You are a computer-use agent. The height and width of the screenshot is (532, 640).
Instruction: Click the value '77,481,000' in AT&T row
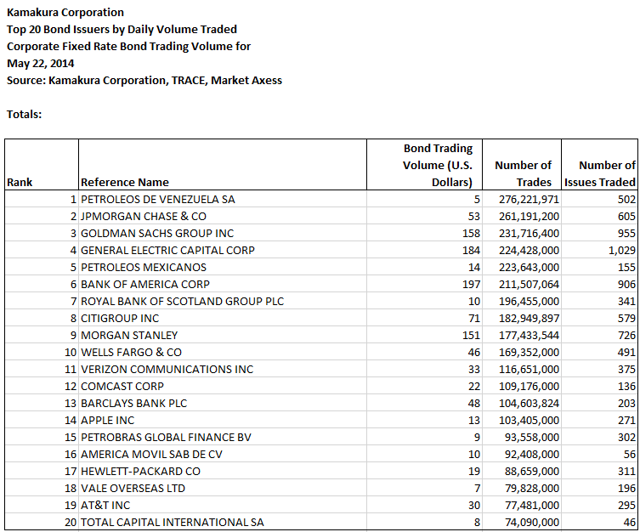point(532,505)
